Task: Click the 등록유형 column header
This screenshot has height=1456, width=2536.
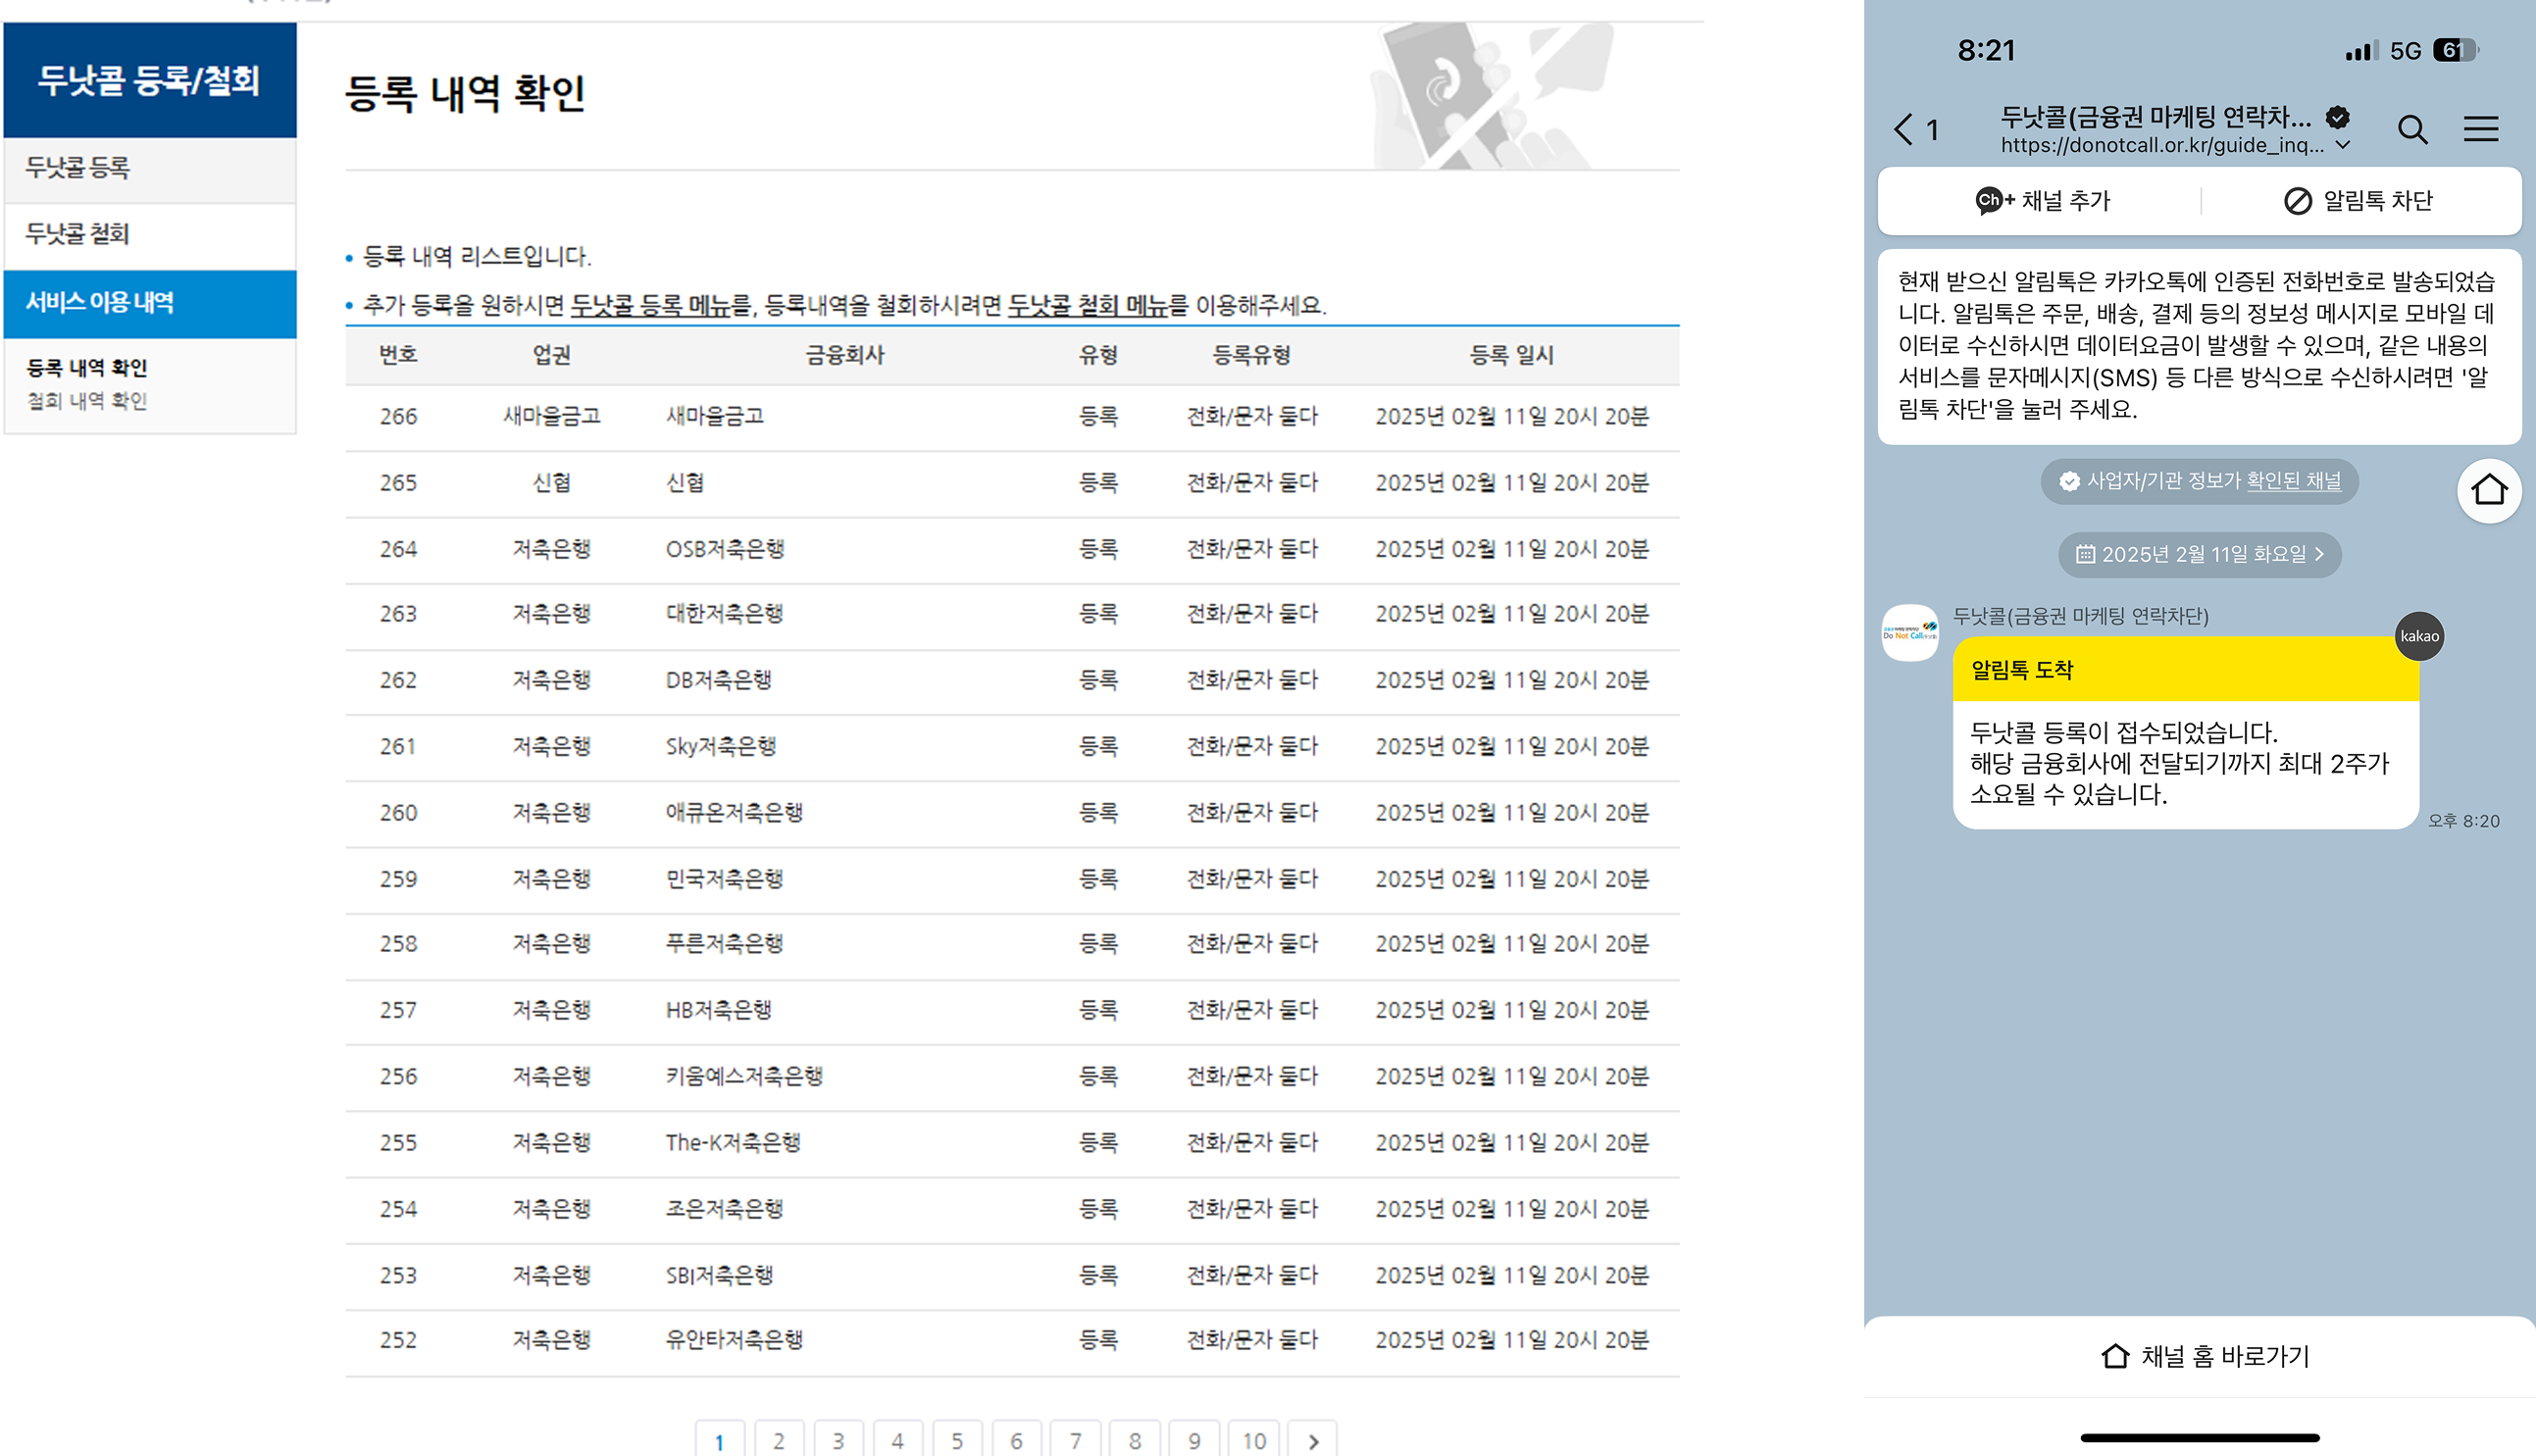Action: (x=1251, y=355)
